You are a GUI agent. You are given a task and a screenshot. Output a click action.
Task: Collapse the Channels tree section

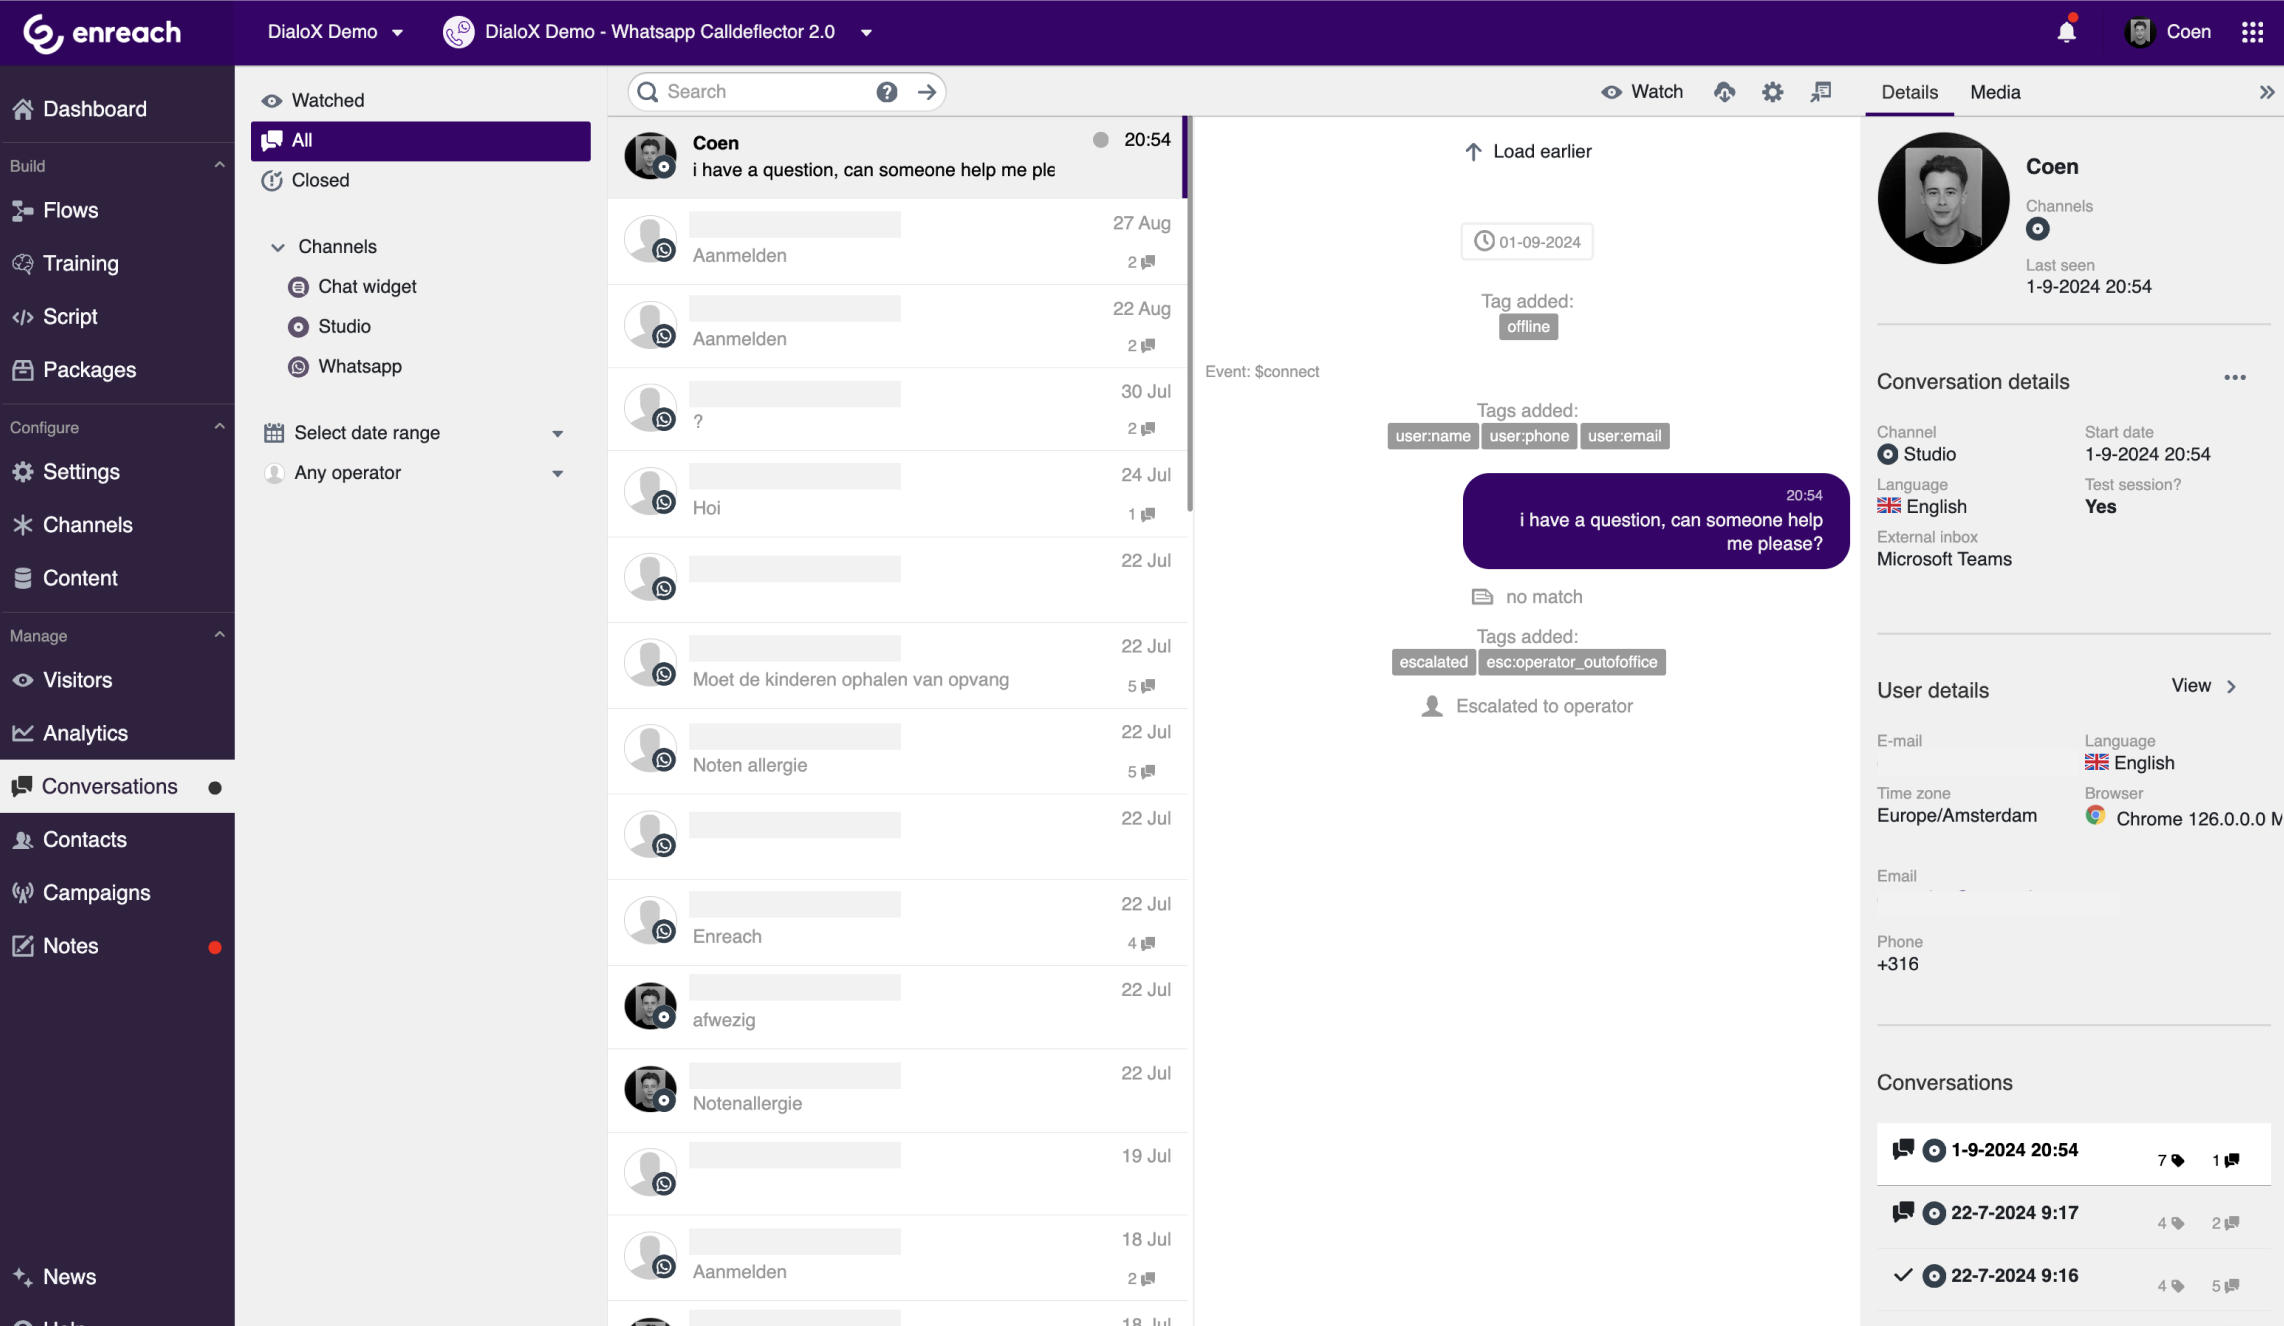coord(278,247)
